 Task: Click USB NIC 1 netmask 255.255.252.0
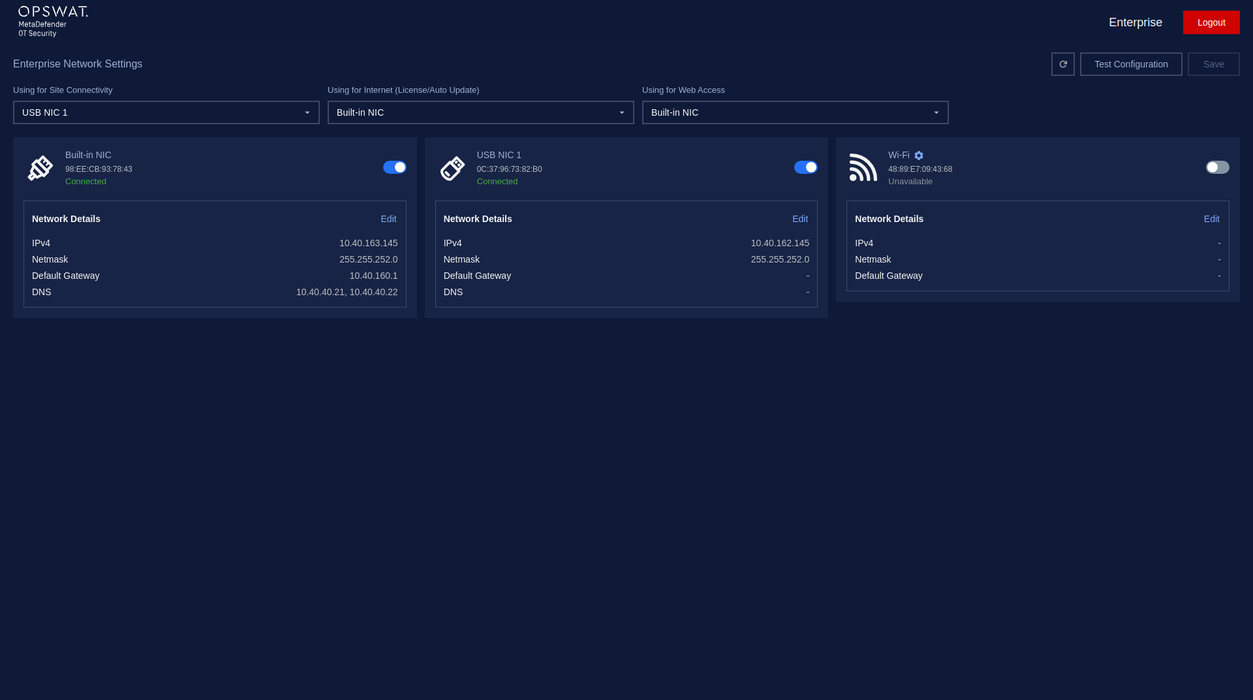coord(780,259)
